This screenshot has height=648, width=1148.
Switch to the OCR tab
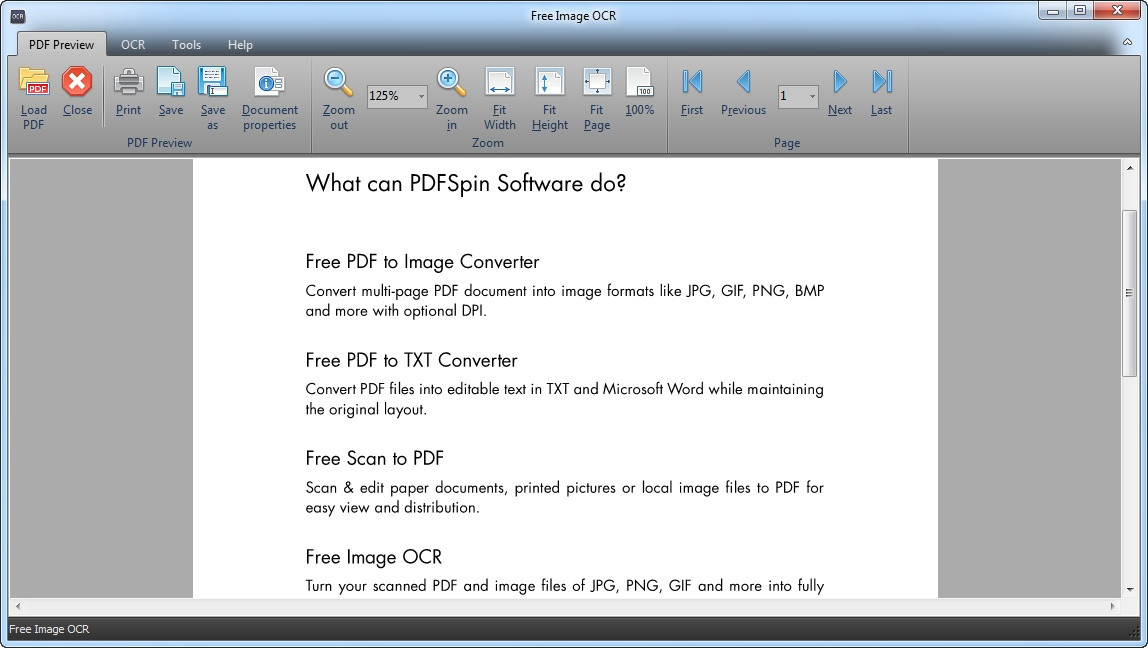click(x=133, y=45)
